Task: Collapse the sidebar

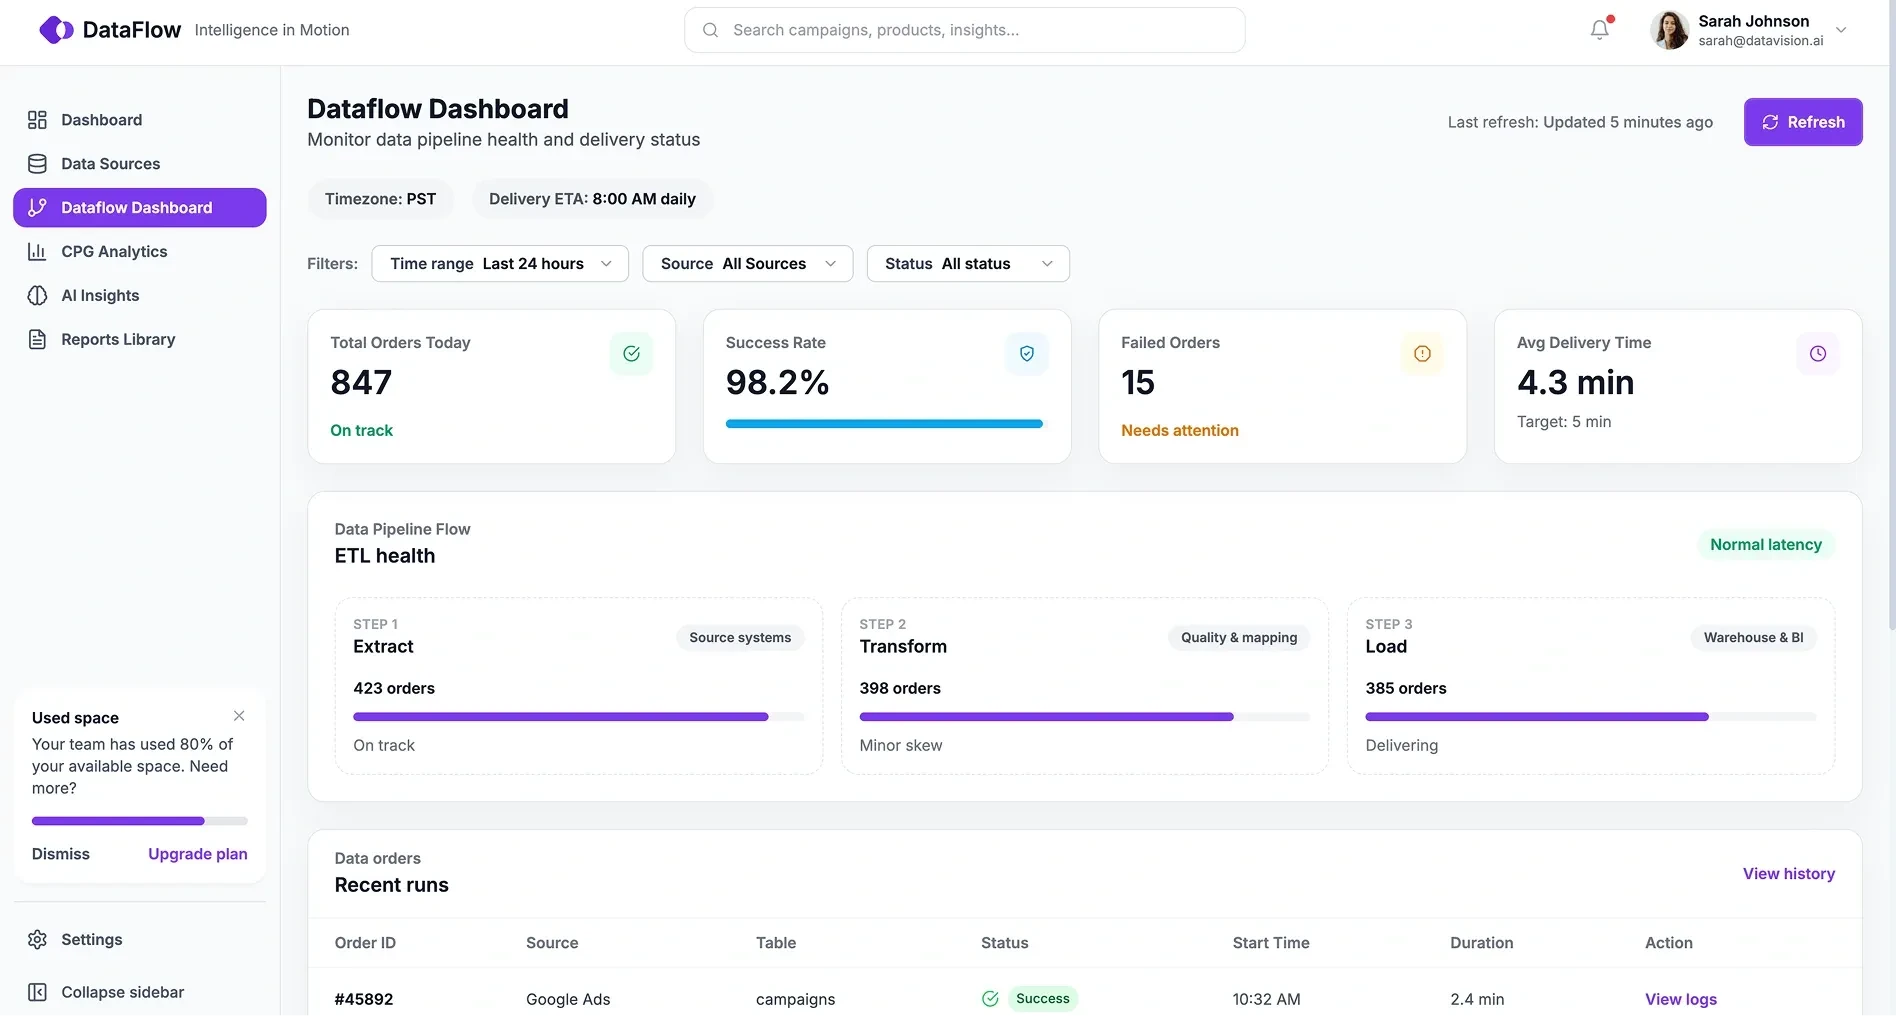Action: click(122, 992)
